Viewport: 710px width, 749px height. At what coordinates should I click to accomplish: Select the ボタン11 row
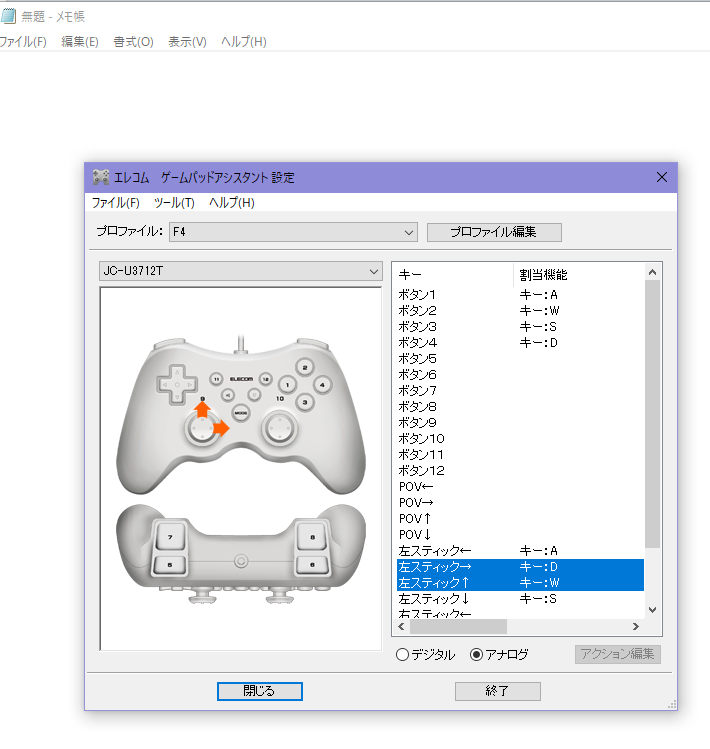[x=520, y=455]
